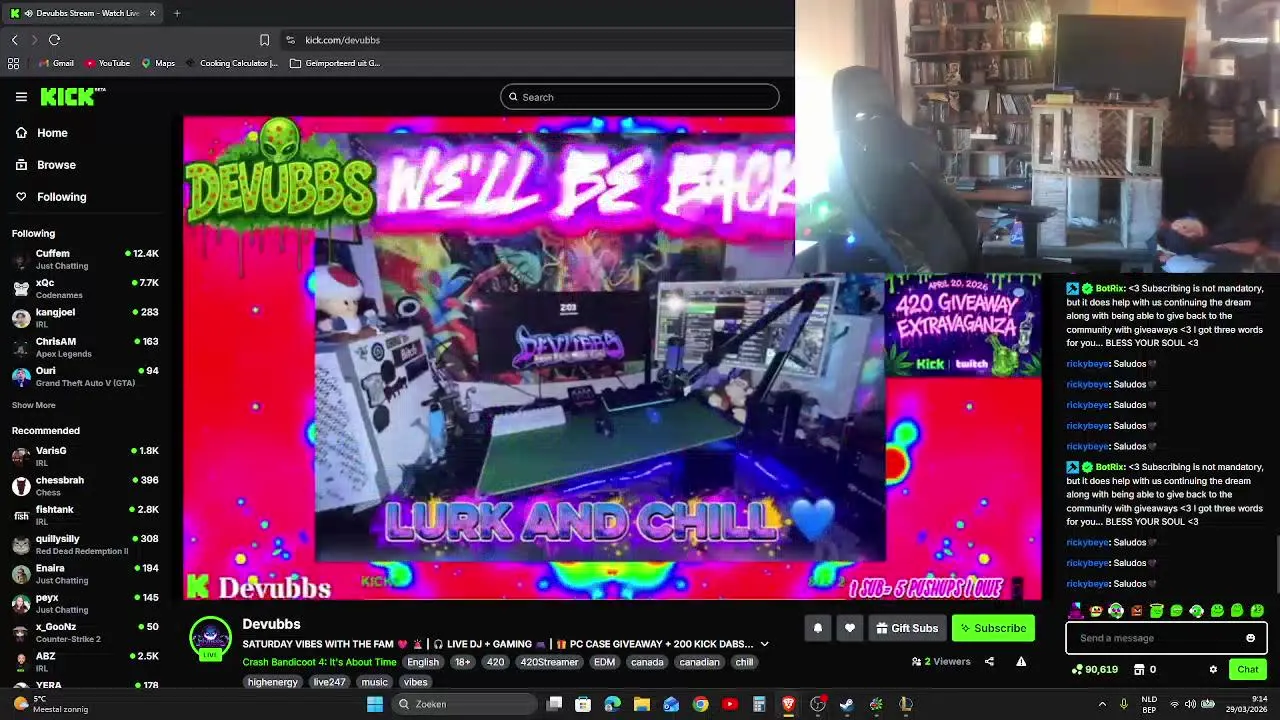
Task: Open Microsoft Store from taskbar
Action: (x=583, y=704)
